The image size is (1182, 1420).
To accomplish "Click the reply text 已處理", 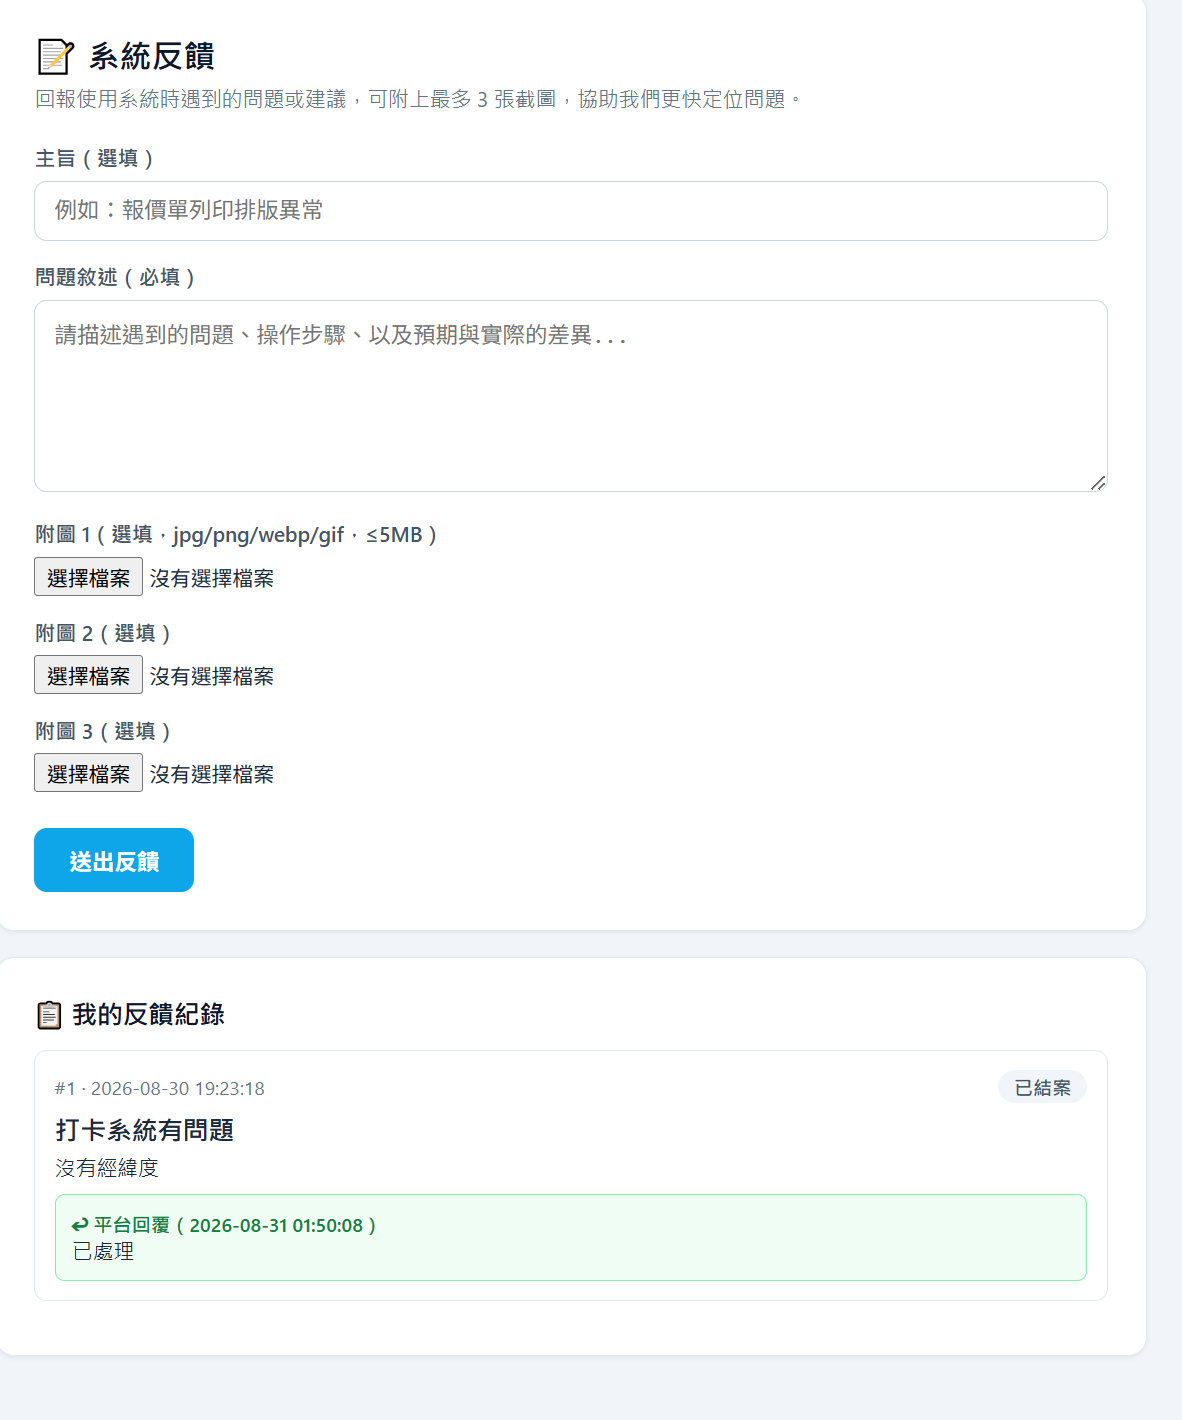I will point(103,1252).
